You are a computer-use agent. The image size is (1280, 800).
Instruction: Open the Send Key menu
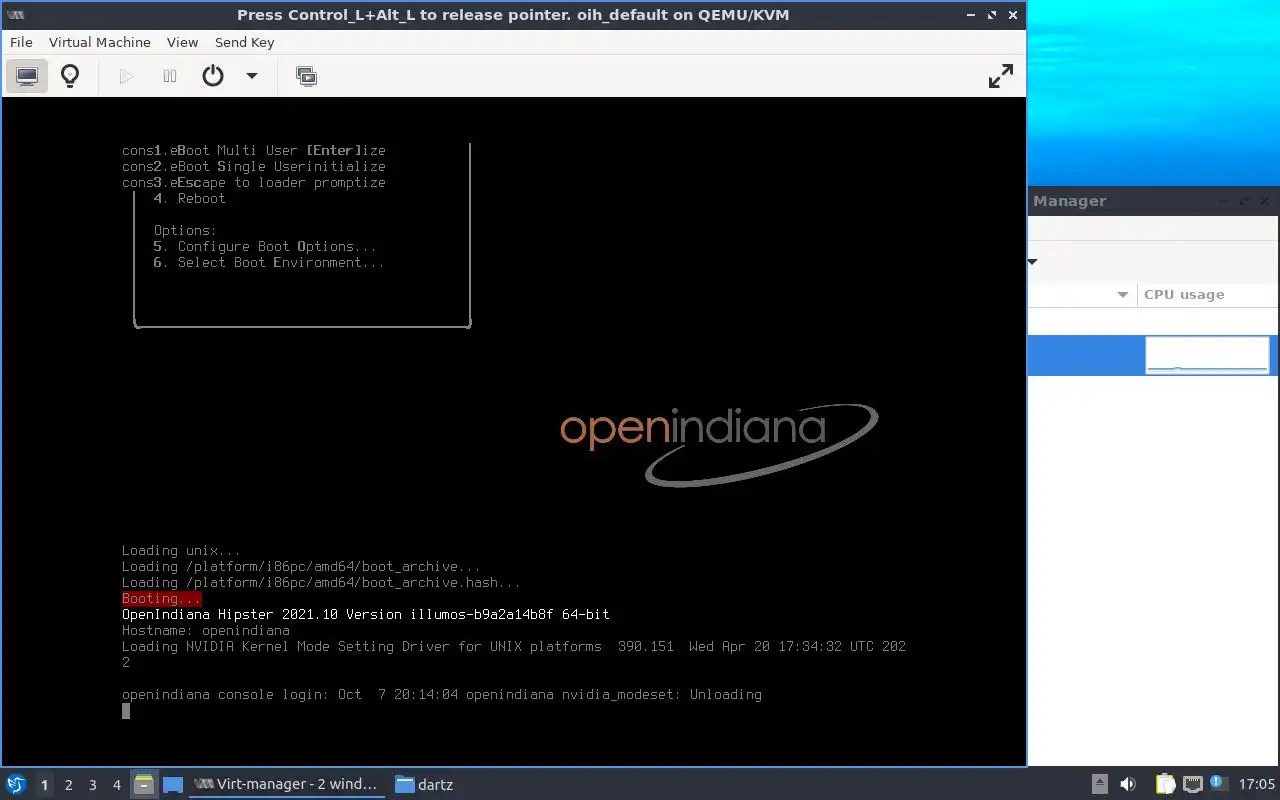[x=244, y=42]
